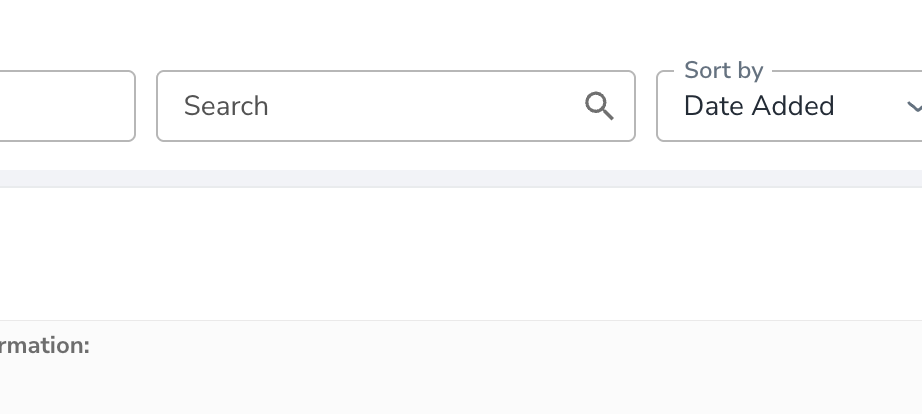Viewport: 922px width, 414px height.
Task: Click the blank space right of Date Added
Action: 870,106
